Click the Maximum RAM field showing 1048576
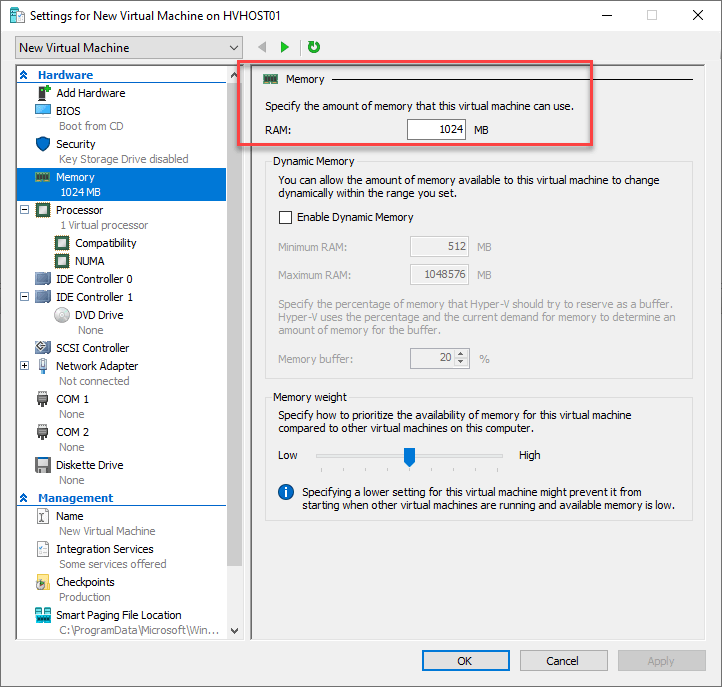Viewport: 722px width, 687px height. click(x=439, y=274)
